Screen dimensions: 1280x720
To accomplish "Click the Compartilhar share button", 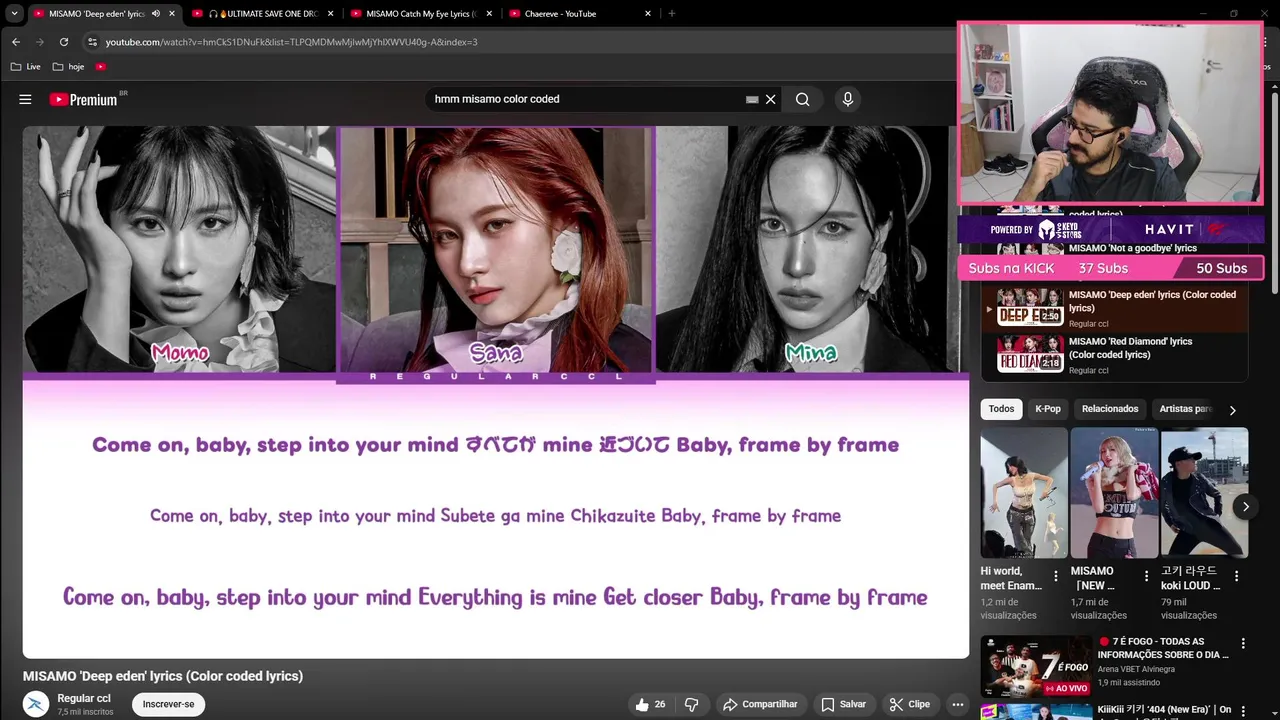I will click(760, 704).
